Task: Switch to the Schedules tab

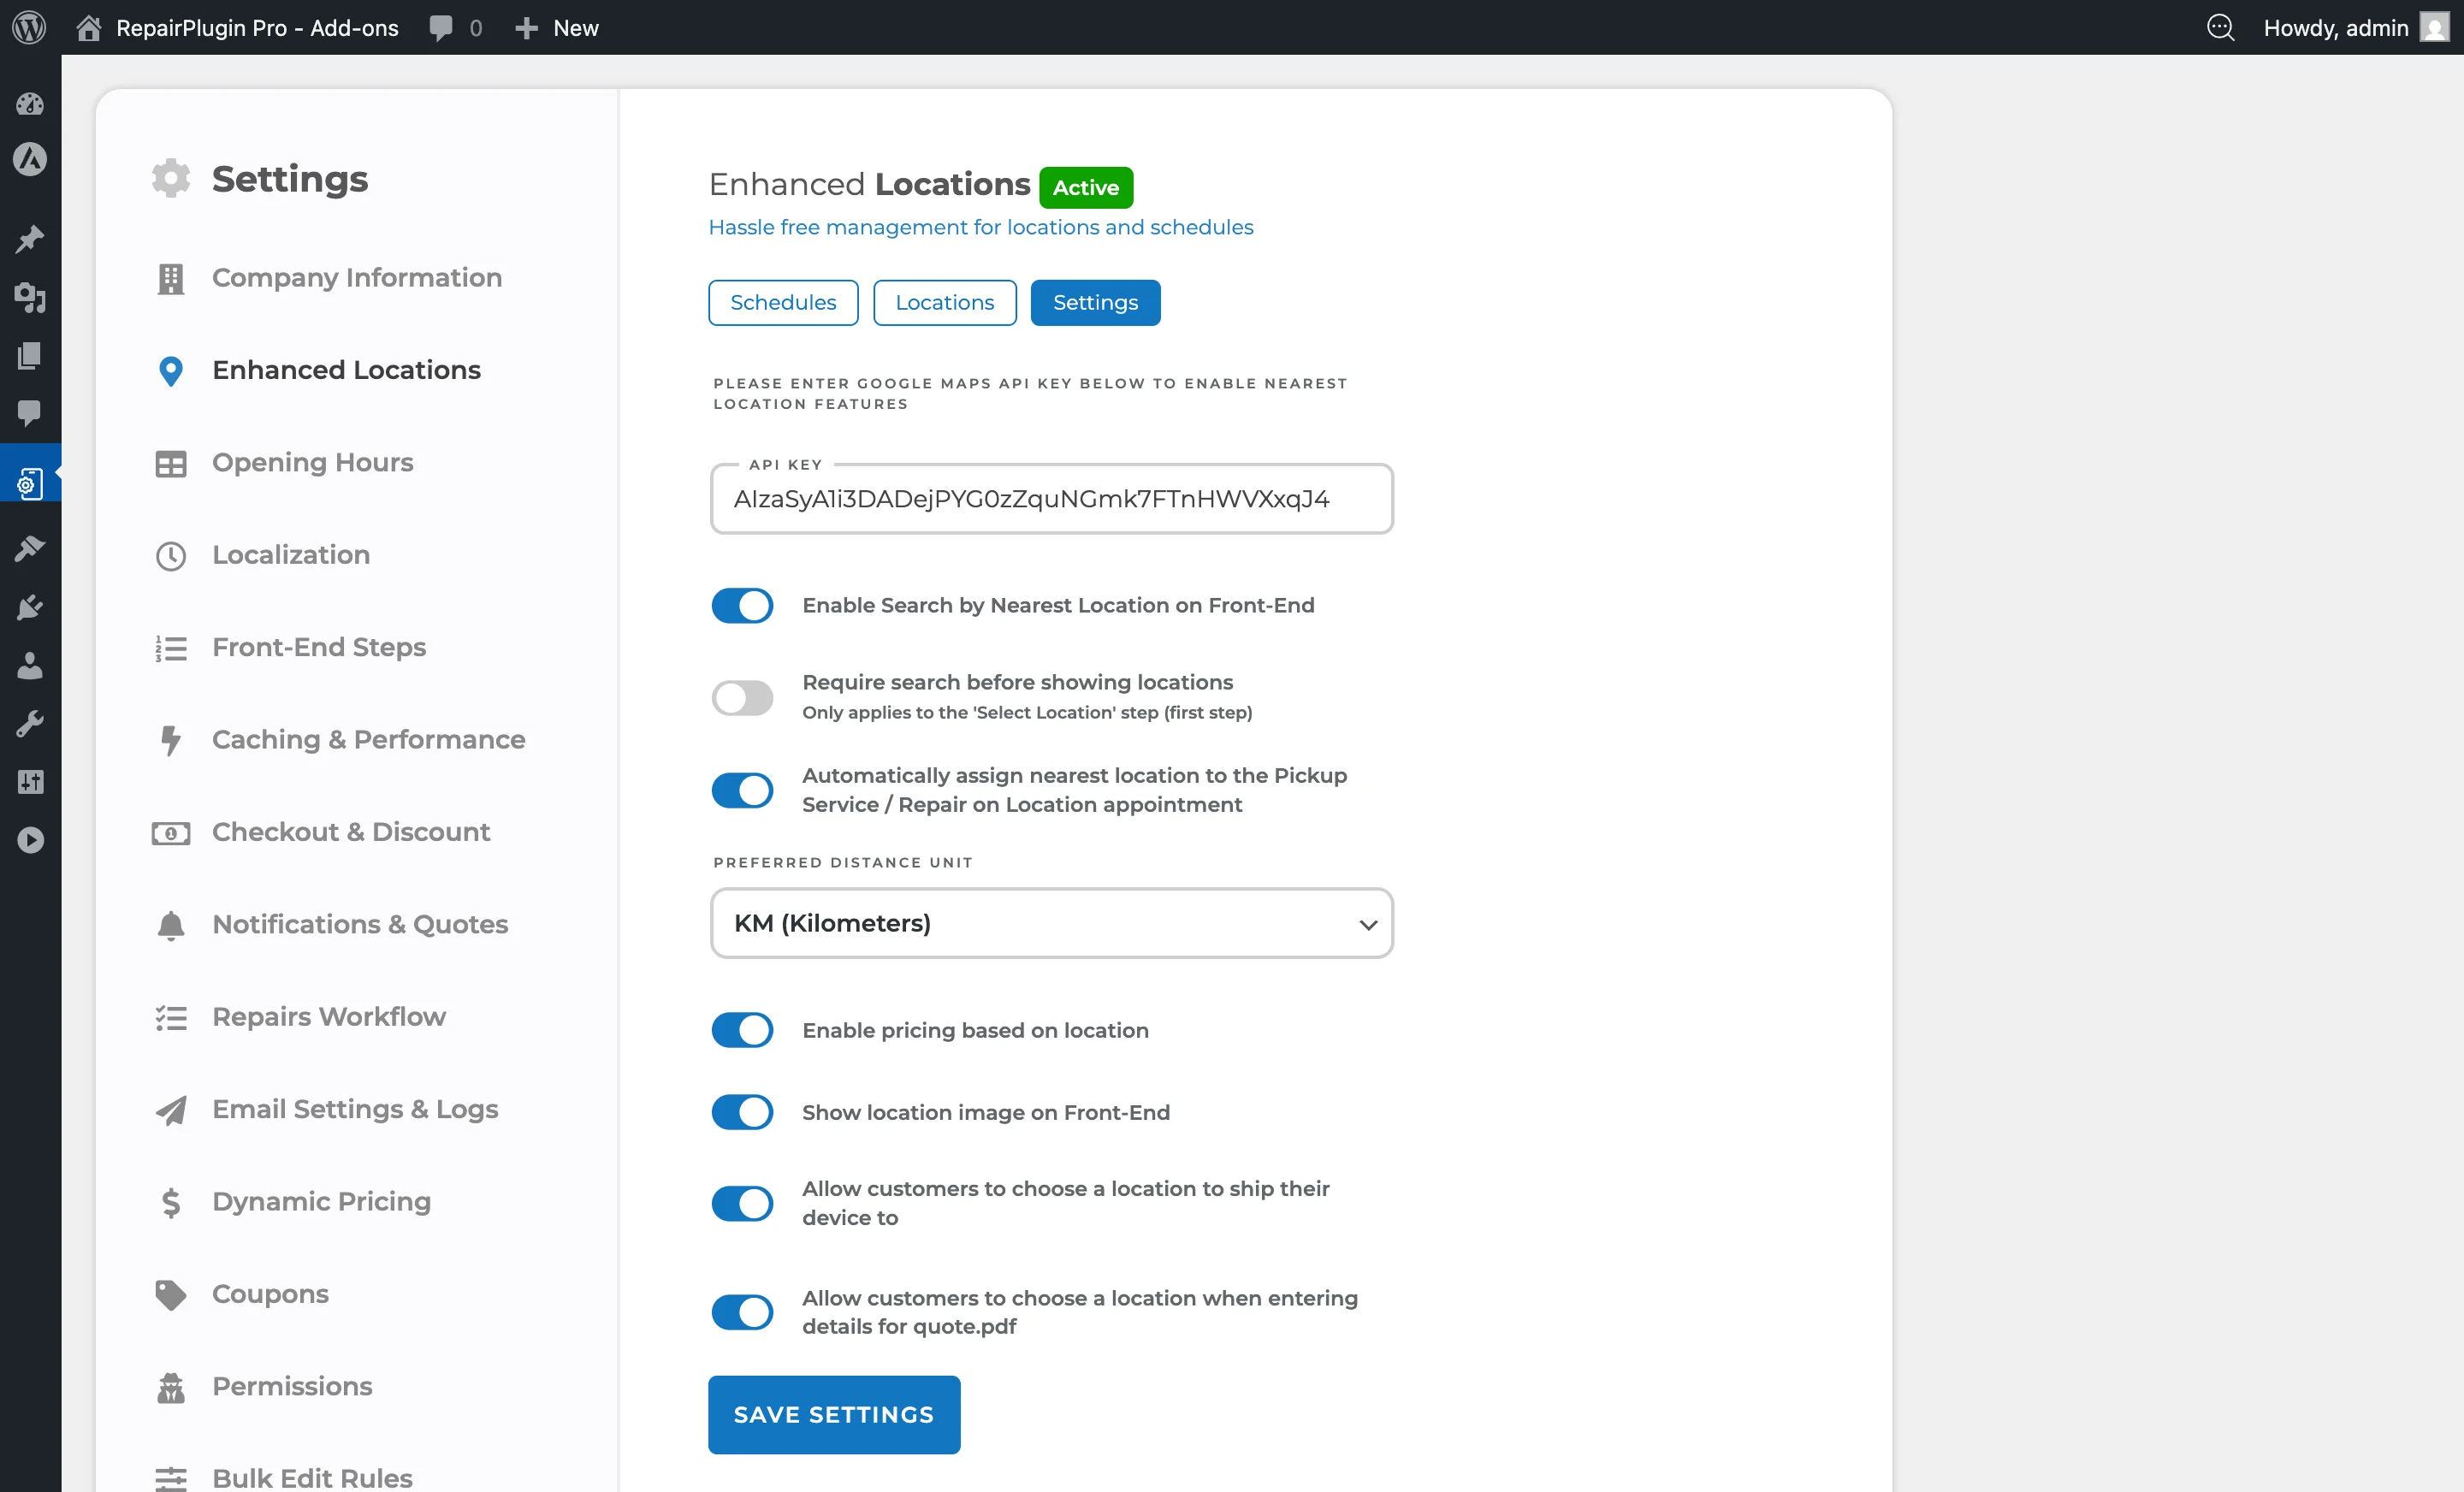Action: point(783,302)
